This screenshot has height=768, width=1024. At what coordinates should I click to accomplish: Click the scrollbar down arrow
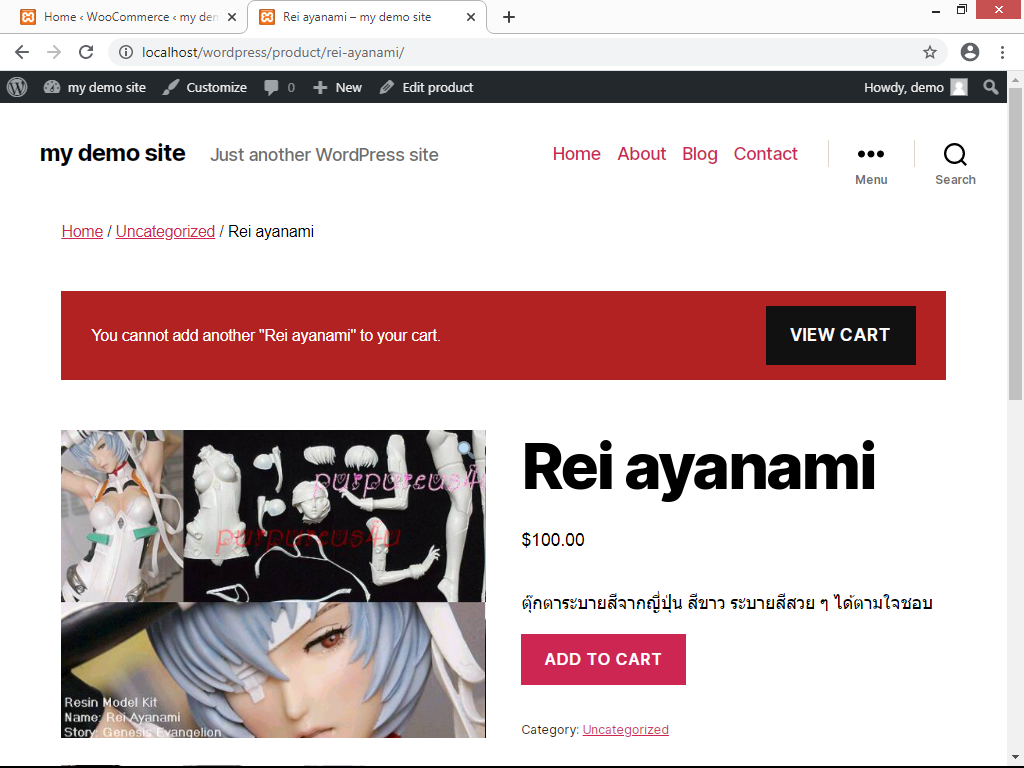(x=1016, y=757)
